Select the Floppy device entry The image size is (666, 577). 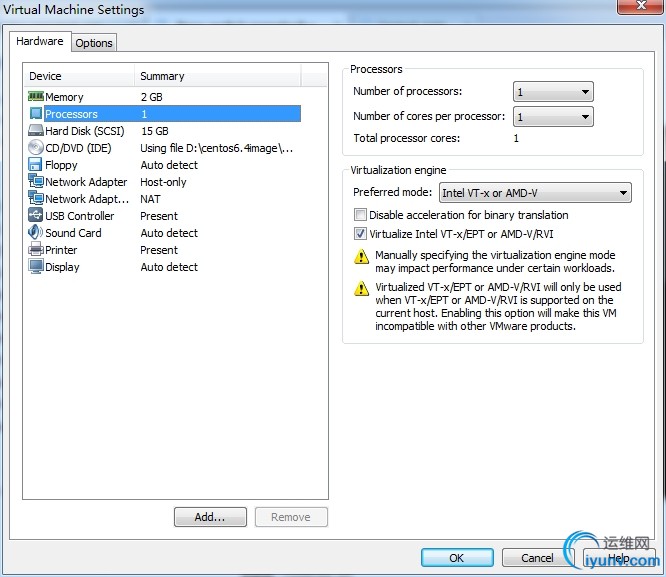click(x=61, y=165)
